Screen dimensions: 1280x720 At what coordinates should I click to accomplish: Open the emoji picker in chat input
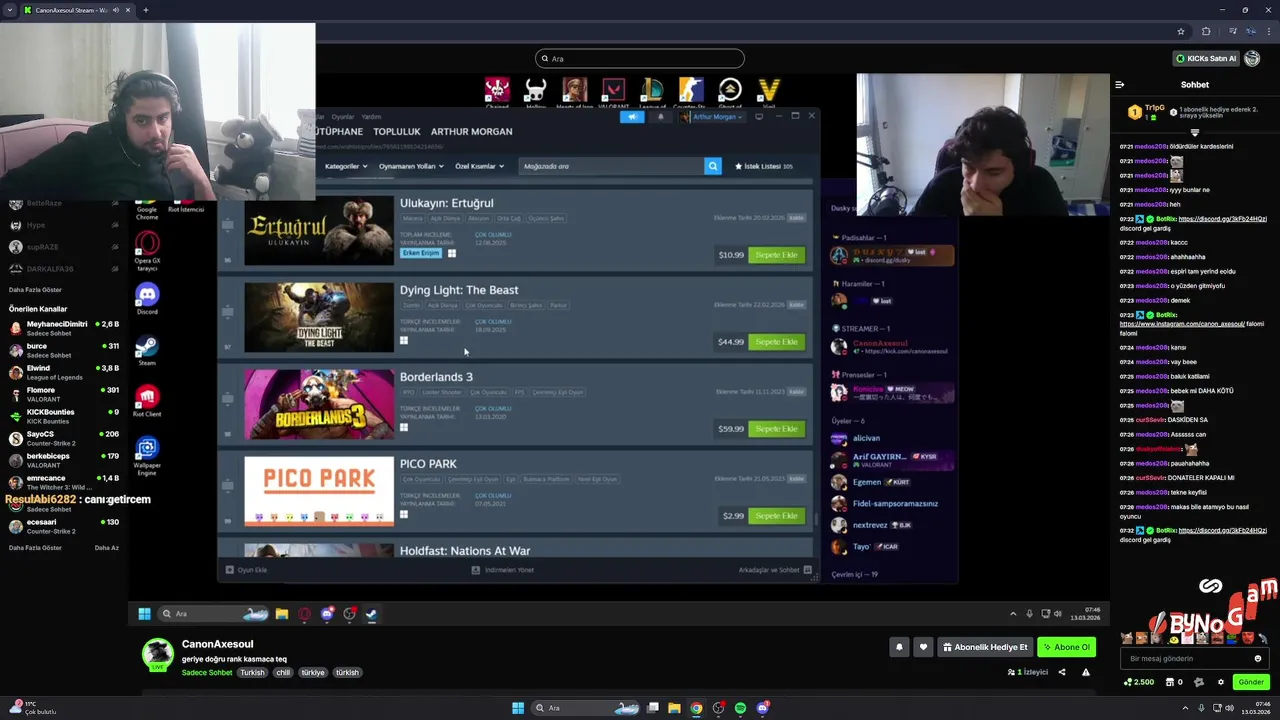point(1258,659)
